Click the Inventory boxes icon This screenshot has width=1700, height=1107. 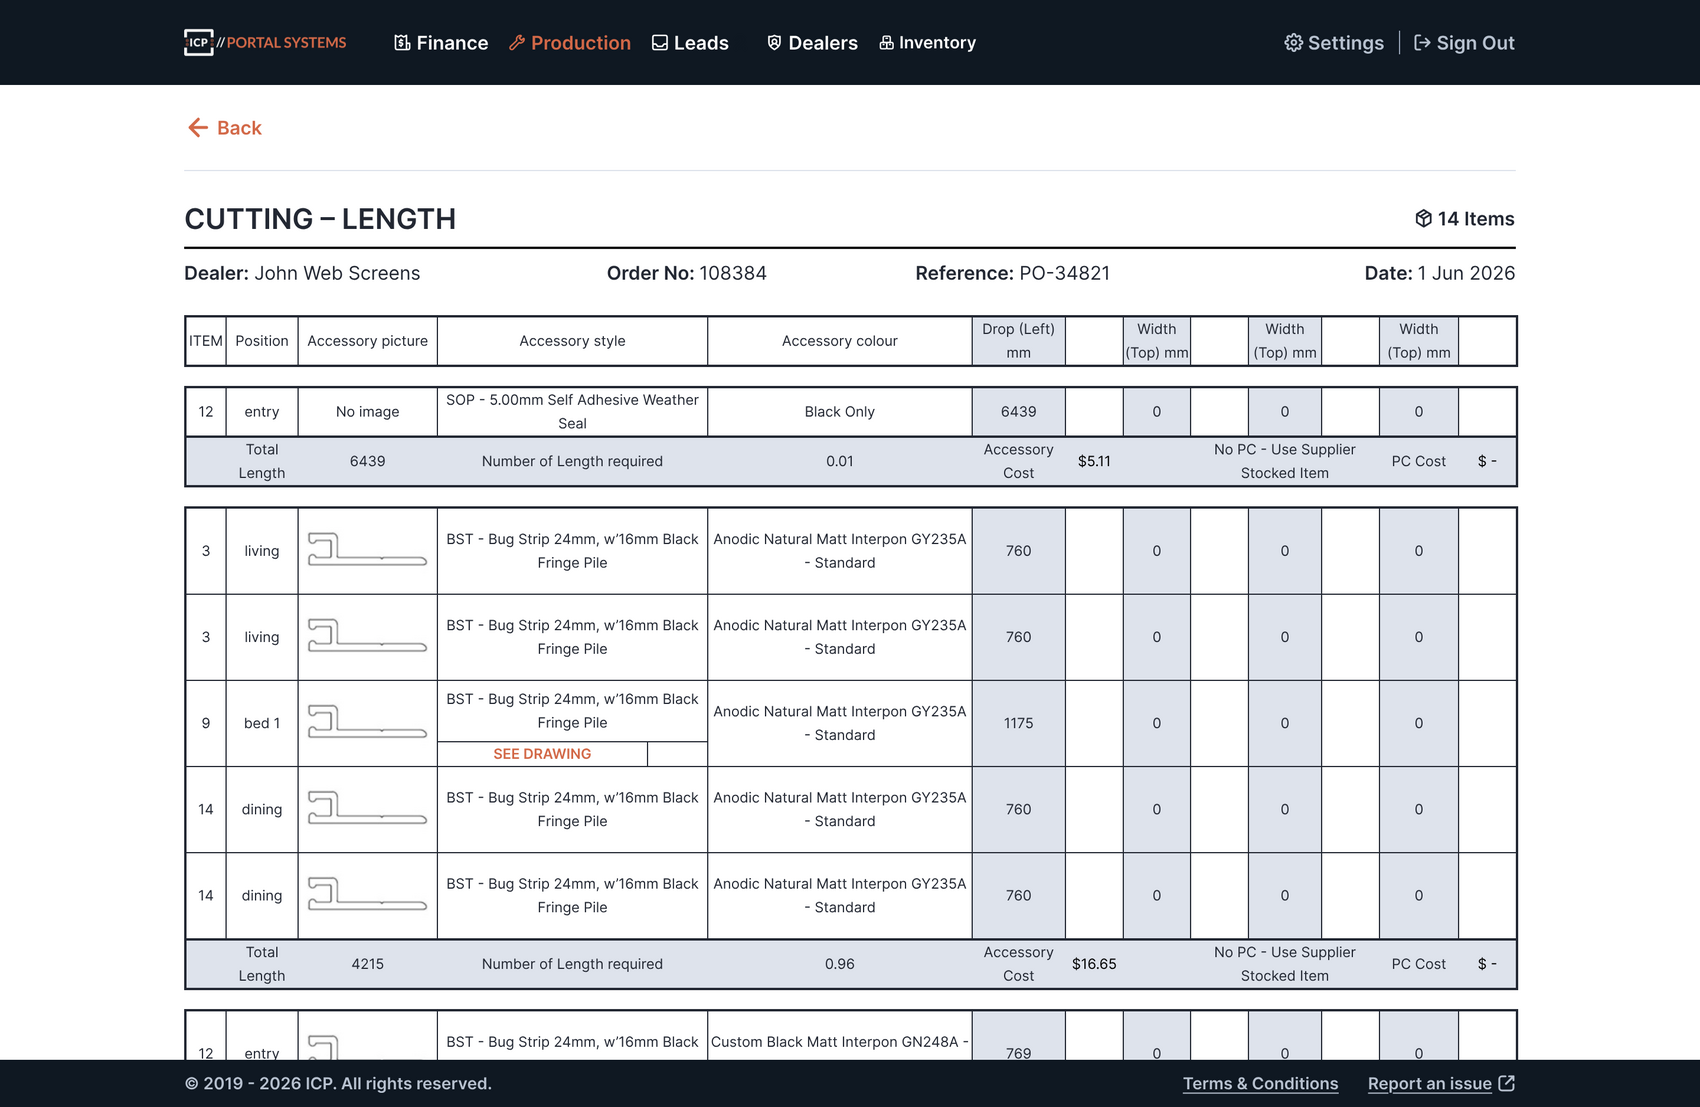tap(886, 43)
